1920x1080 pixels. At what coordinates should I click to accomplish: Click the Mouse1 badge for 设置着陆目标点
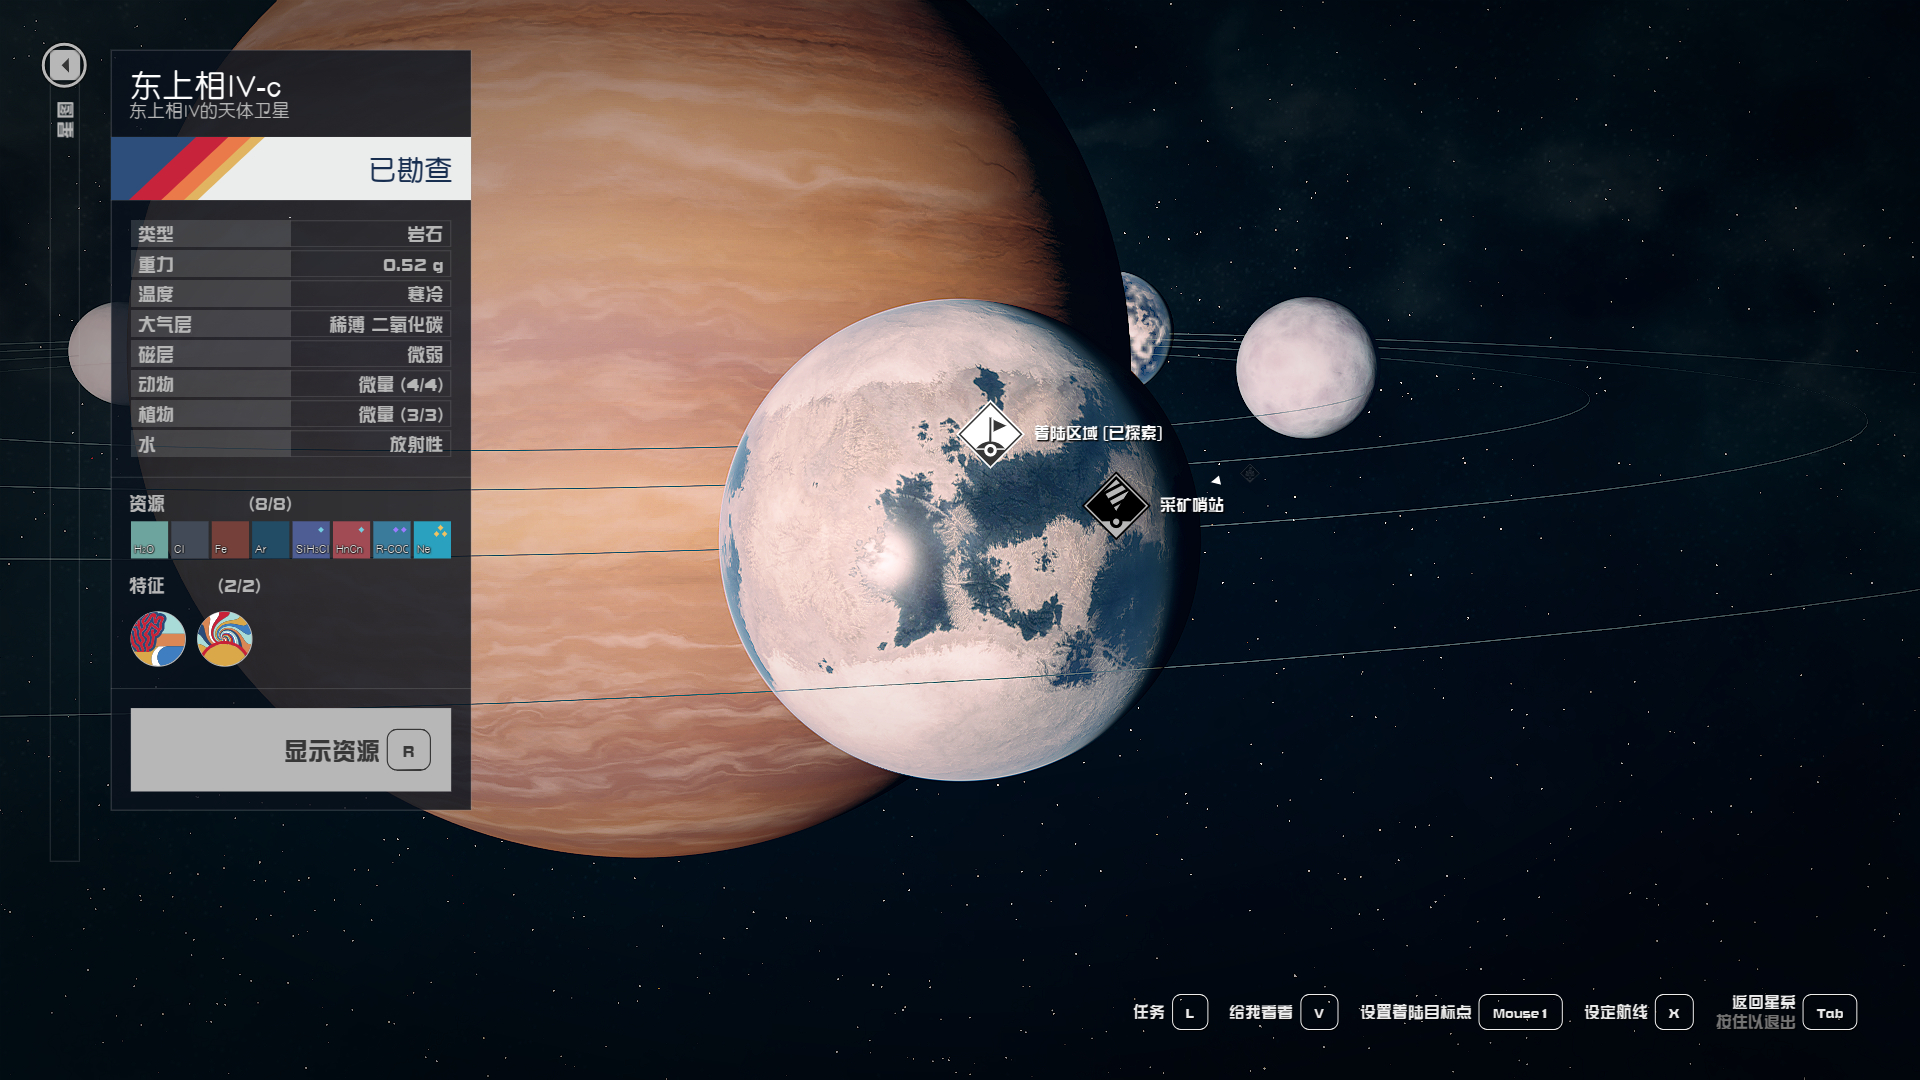point(1520,1012)
